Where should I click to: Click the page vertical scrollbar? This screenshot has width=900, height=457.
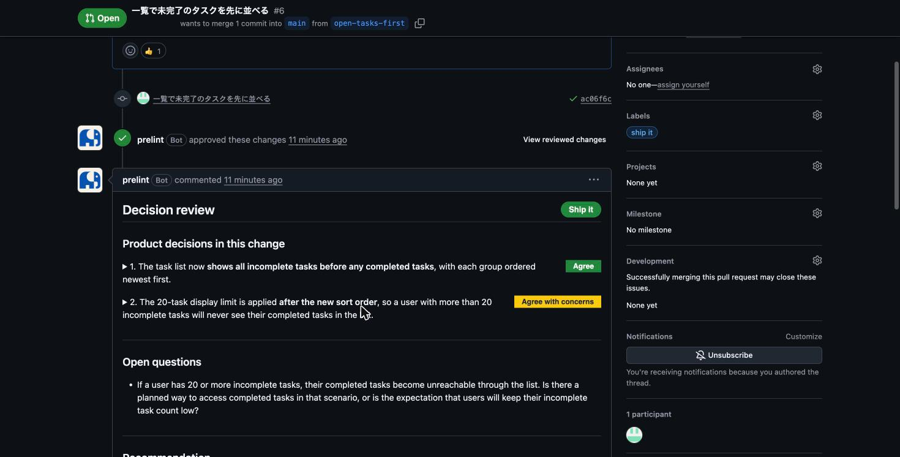coord(896,135)
